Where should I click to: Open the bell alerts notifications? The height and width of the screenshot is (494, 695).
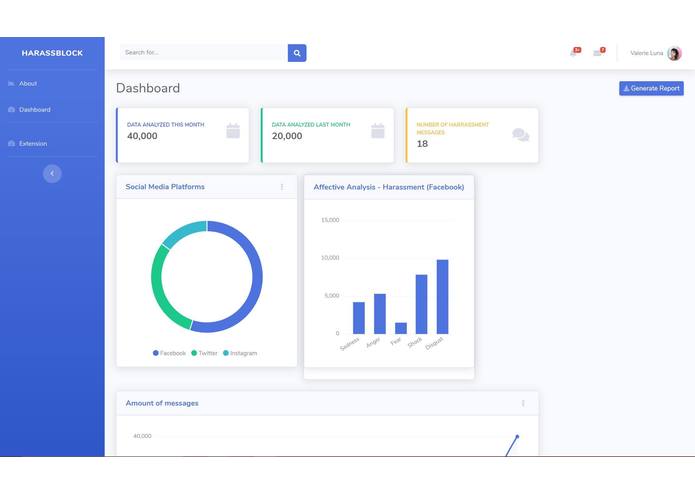tap(575, 52)
